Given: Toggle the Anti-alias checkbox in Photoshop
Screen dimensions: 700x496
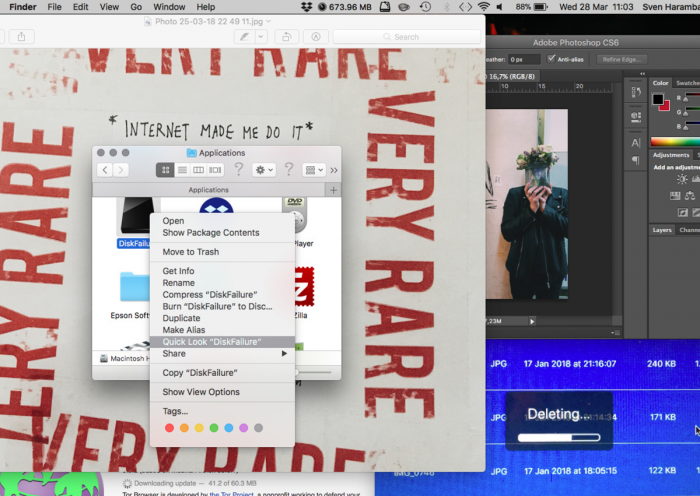Looking at the screenshot, I should click(551, 58).
